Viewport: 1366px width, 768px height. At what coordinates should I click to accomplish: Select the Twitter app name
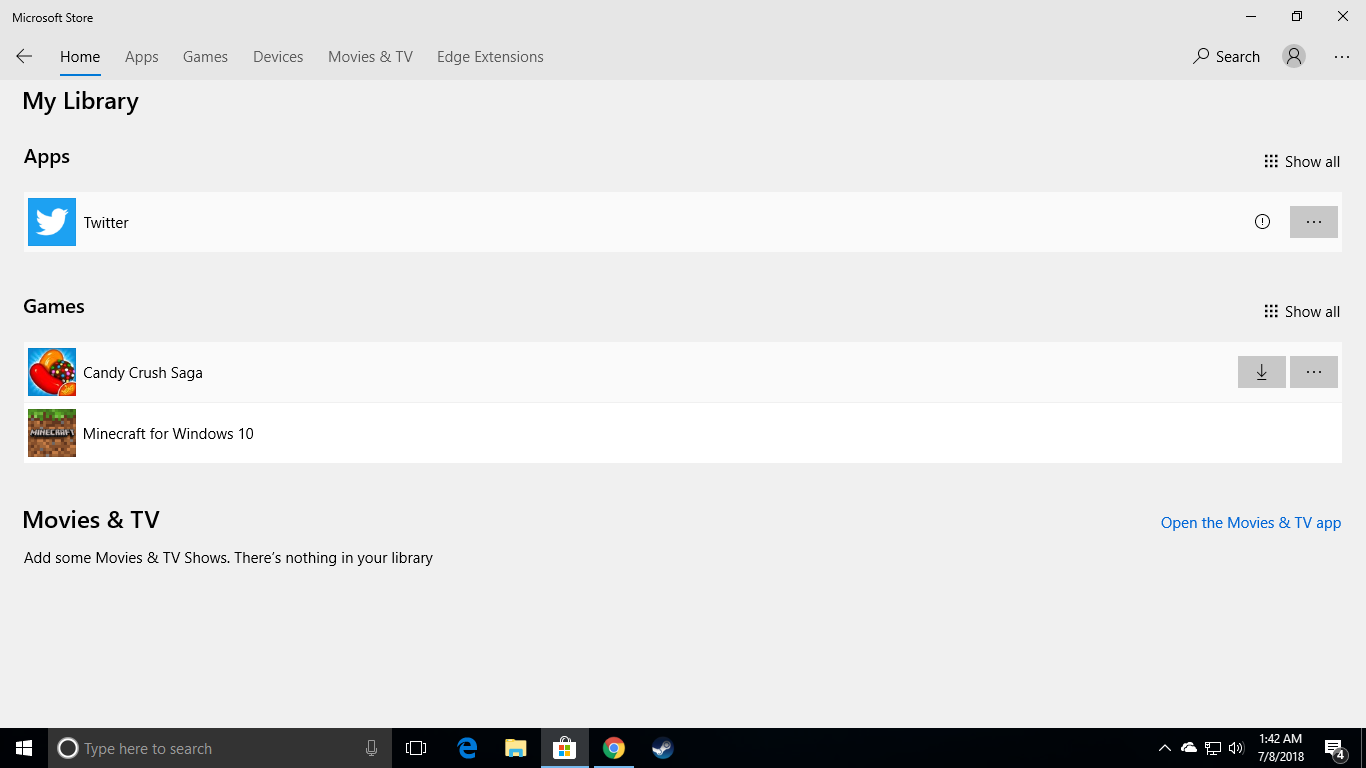click(x=106, y=223)
